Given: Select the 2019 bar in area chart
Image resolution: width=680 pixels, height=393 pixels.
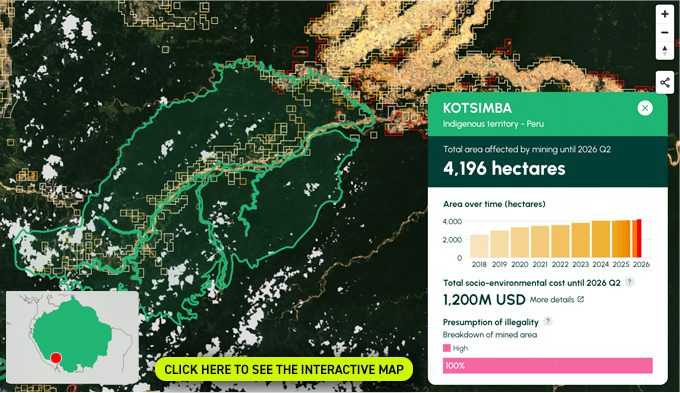Looking at the screenshot, I should tap(499, 244).
